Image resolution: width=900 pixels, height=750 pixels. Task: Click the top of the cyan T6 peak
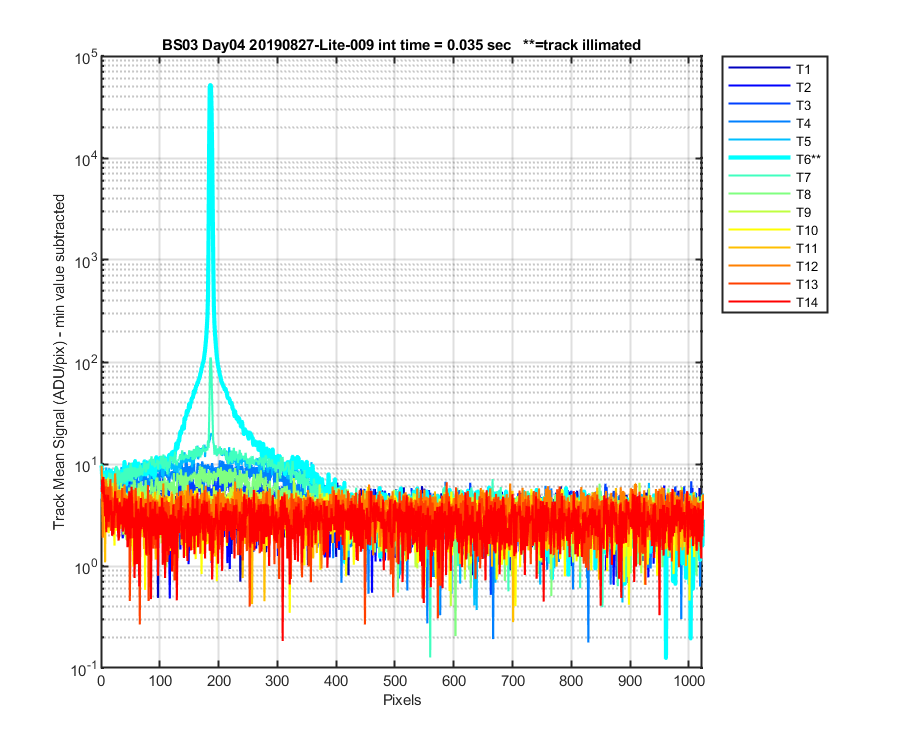click(x=211, y=86)
